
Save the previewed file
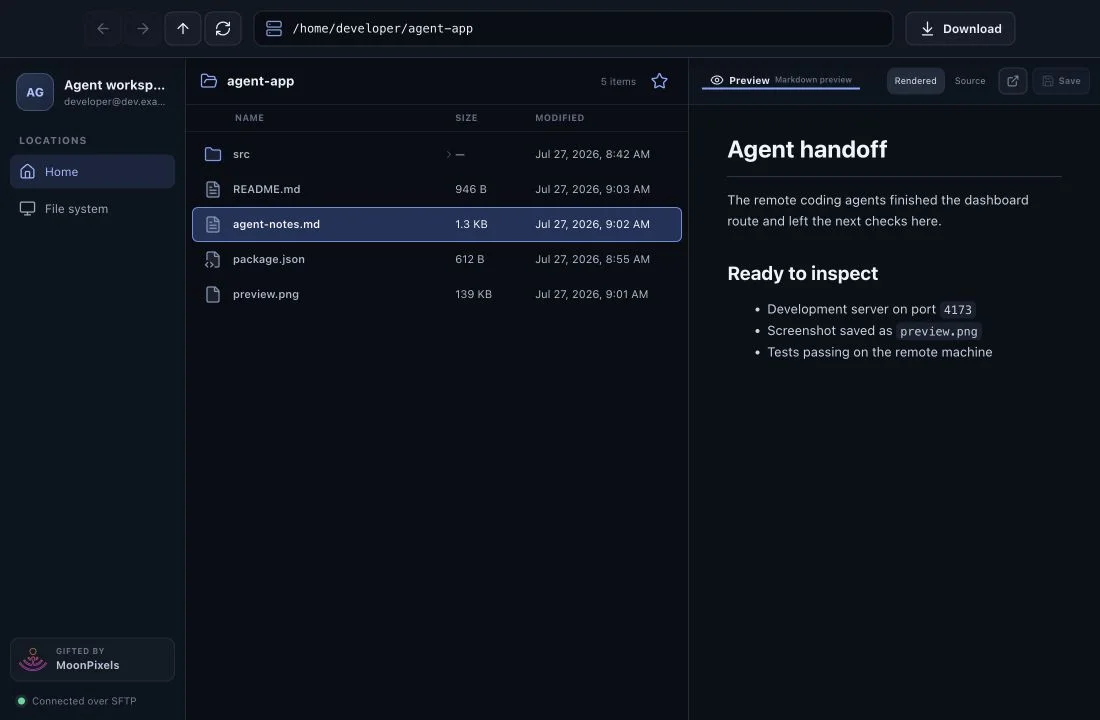click(x=1061, y=81)
